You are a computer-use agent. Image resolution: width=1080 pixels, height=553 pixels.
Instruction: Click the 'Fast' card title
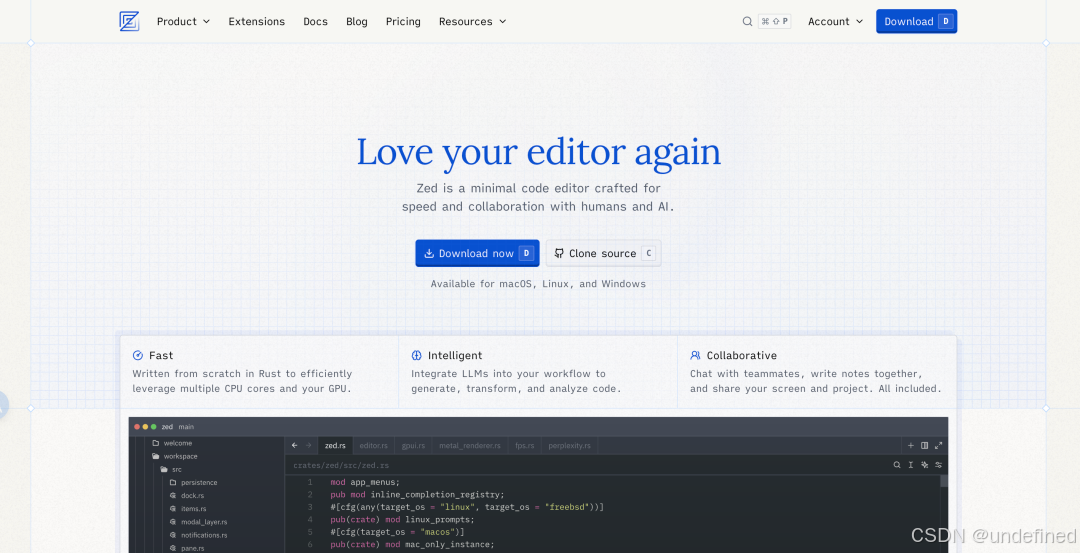160,355
